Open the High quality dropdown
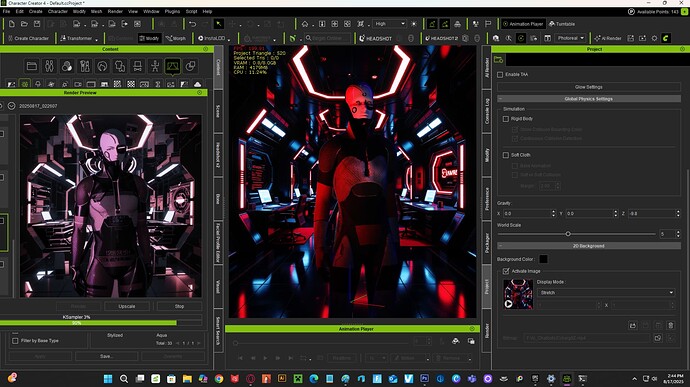The image size is (690, 387). (x=390, y=24)
